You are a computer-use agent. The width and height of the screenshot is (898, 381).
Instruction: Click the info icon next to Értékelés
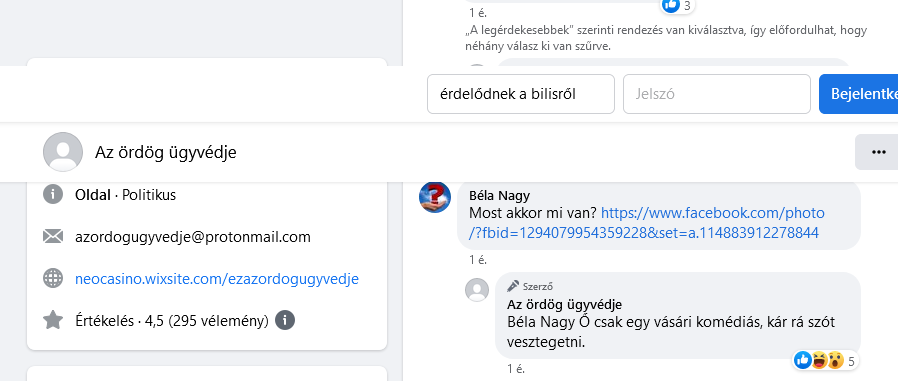coord(285,320)
